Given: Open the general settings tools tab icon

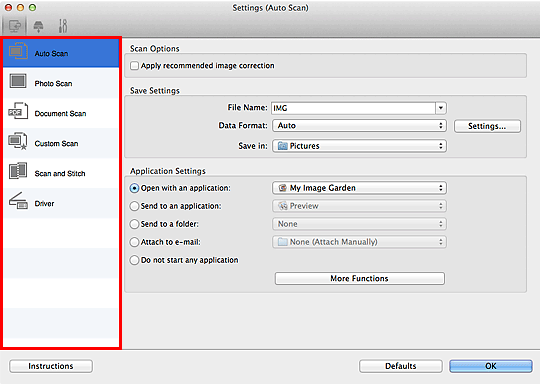Looking at the screenshot, I should pos(63,26).
